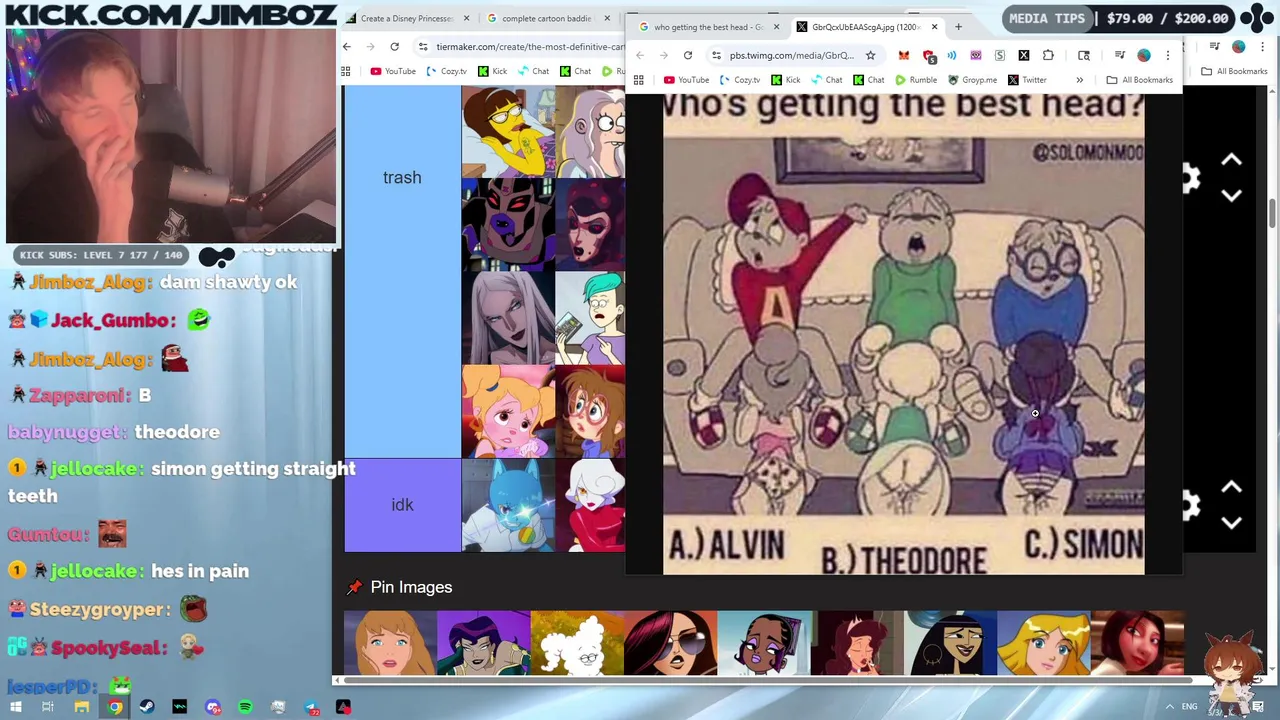The width and height of the screenshot is (1280, 720).
Task: Close the Create a Disney Princesses tab
Action: tap(465, 18)
